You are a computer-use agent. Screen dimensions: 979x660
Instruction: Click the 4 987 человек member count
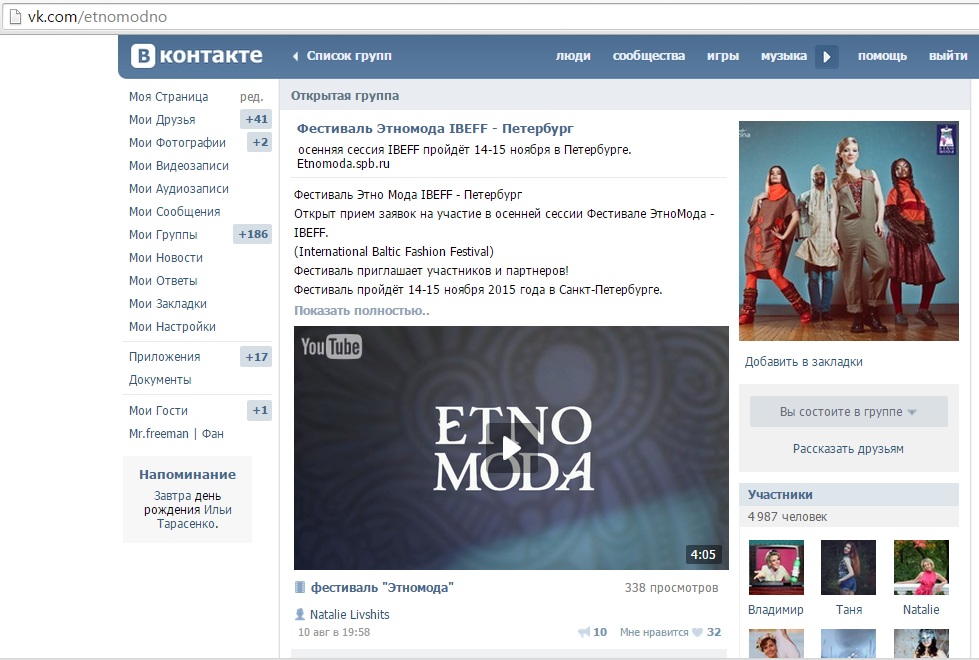(x=787, y=517)
